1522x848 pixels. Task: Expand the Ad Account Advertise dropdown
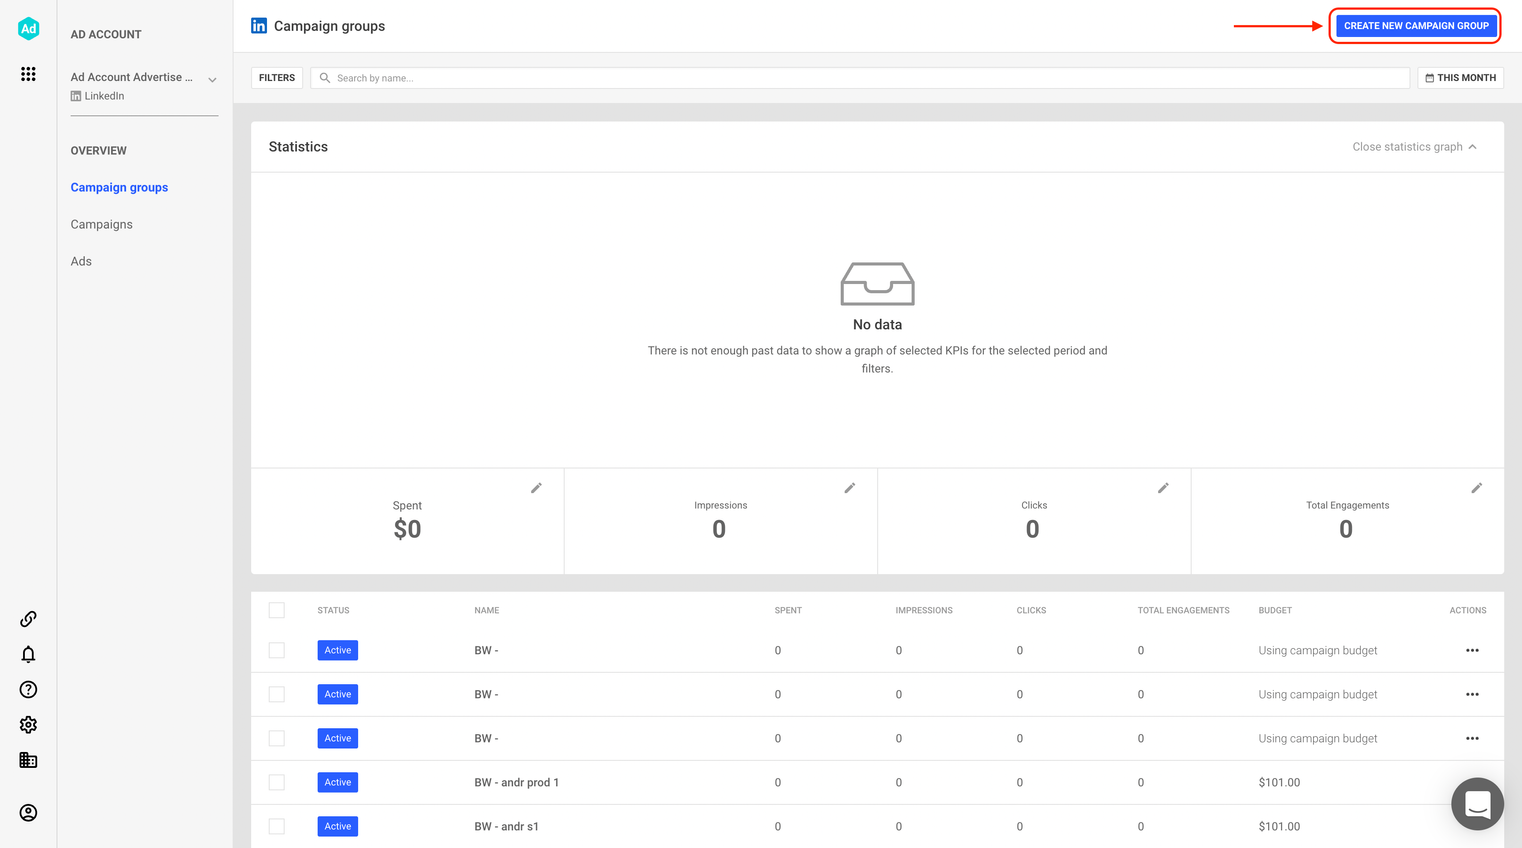coord(212,80)
